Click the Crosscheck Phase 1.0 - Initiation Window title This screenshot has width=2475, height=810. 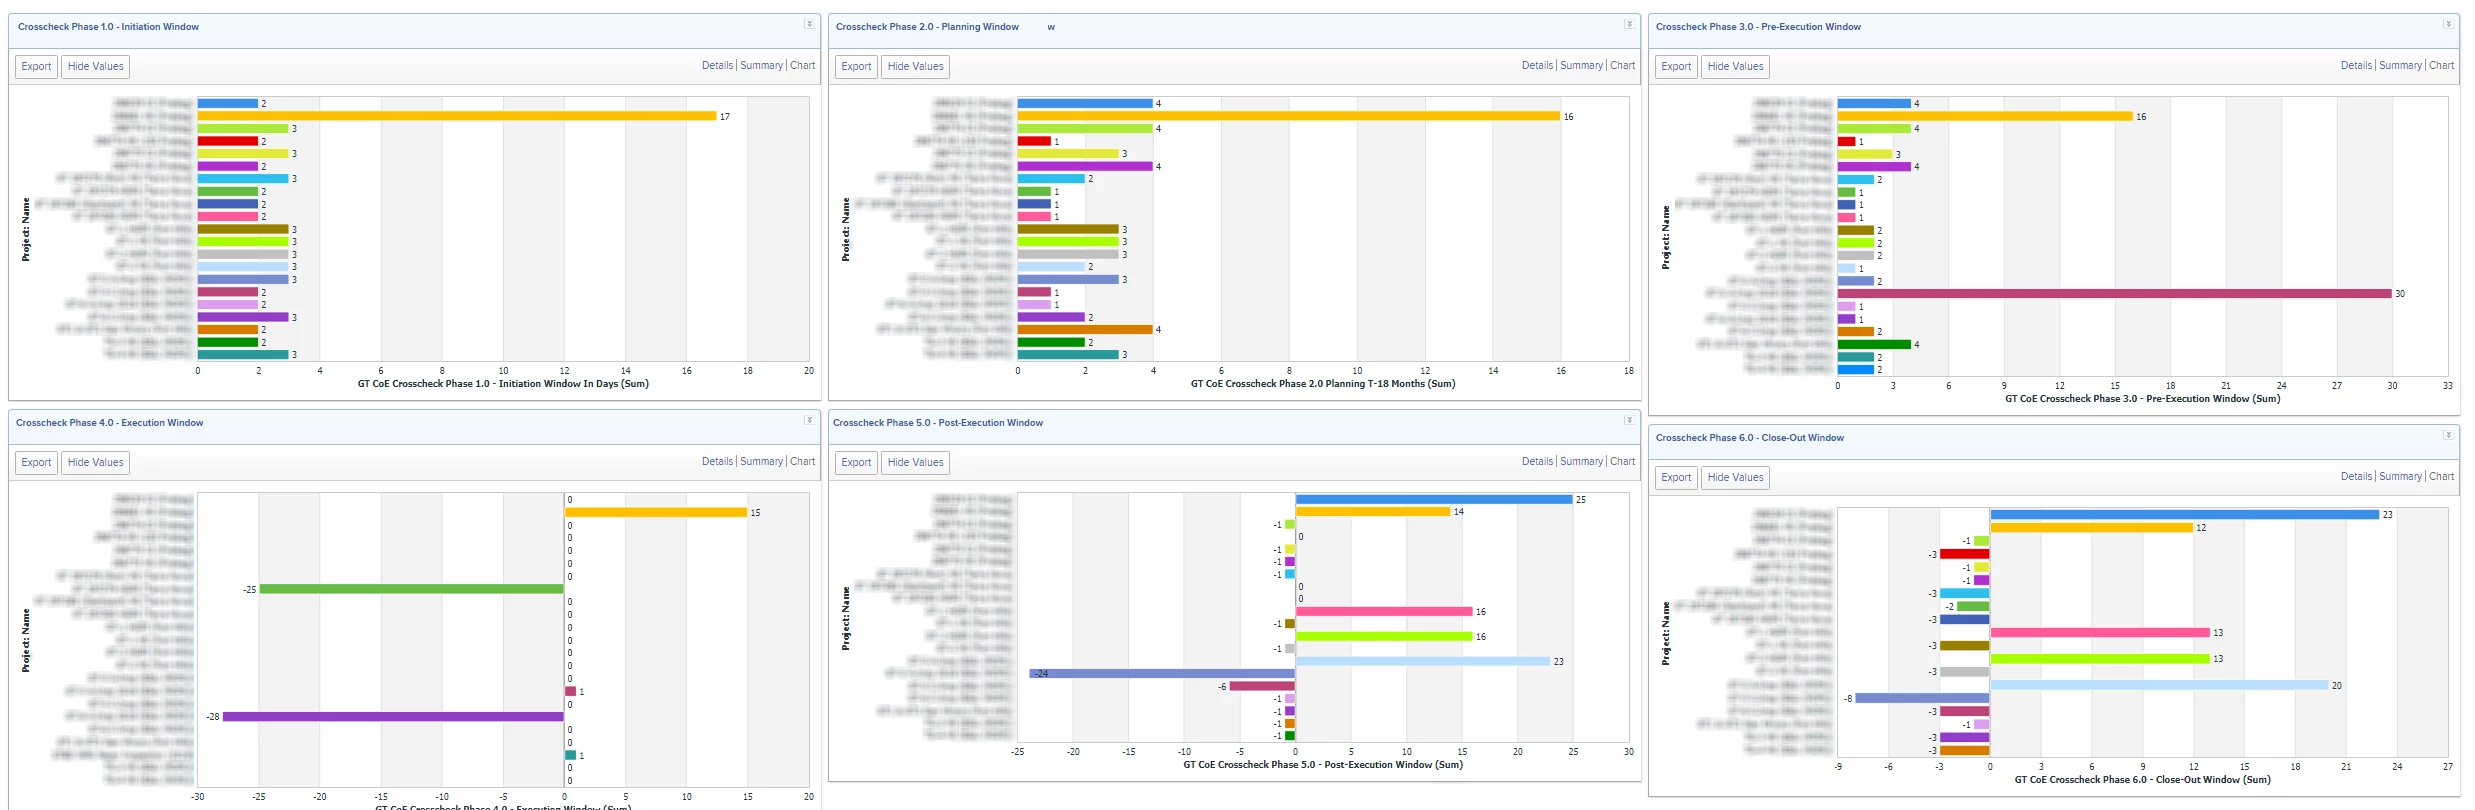pos(108,27)
